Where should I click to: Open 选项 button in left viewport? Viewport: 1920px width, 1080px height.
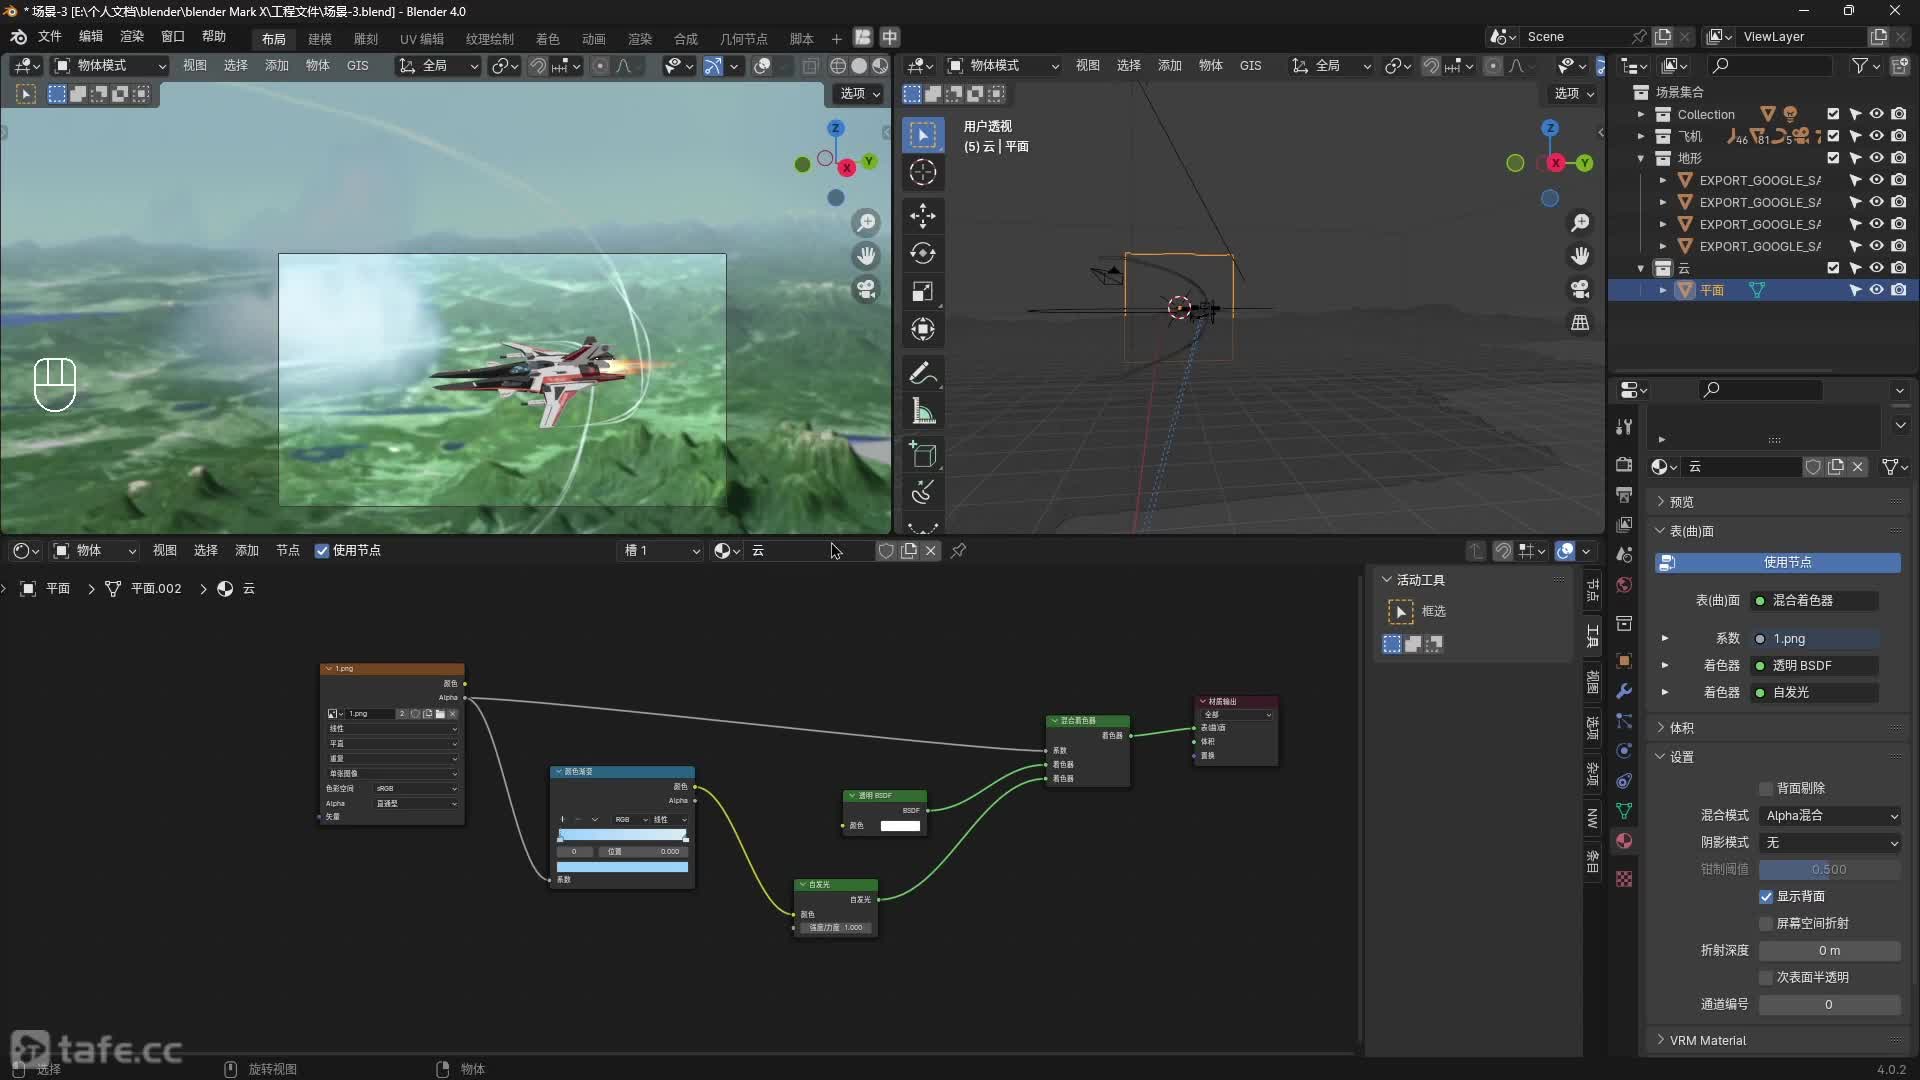point(859,93)
